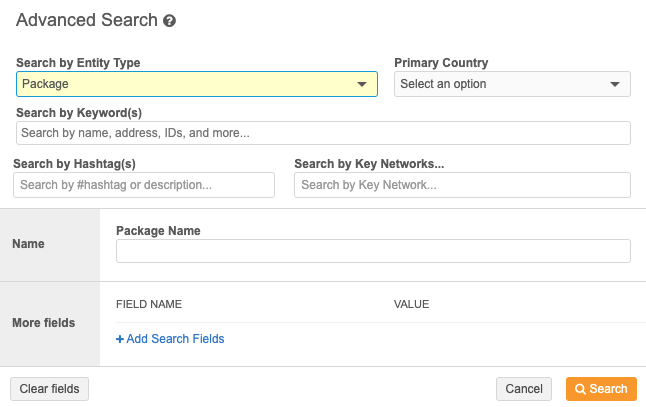Focus the Search by Keyword(s) field
Screen dimensions: 646x407
click(323, 133)
